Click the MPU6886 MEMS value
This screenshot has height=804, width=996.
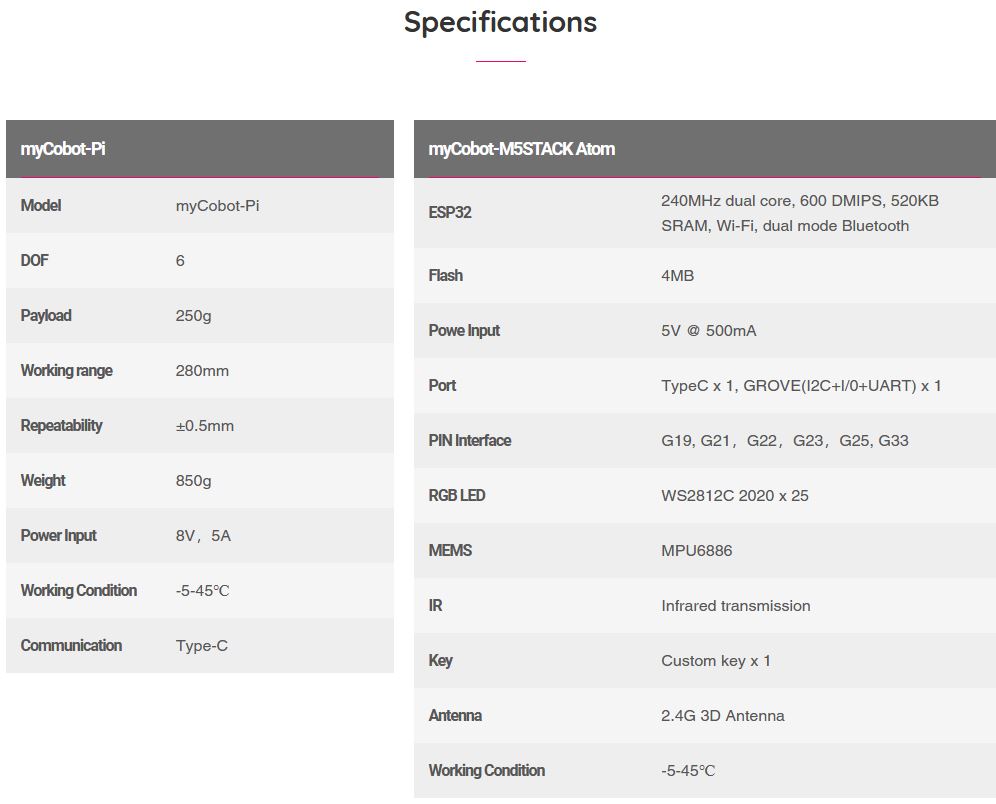point(696,551)
